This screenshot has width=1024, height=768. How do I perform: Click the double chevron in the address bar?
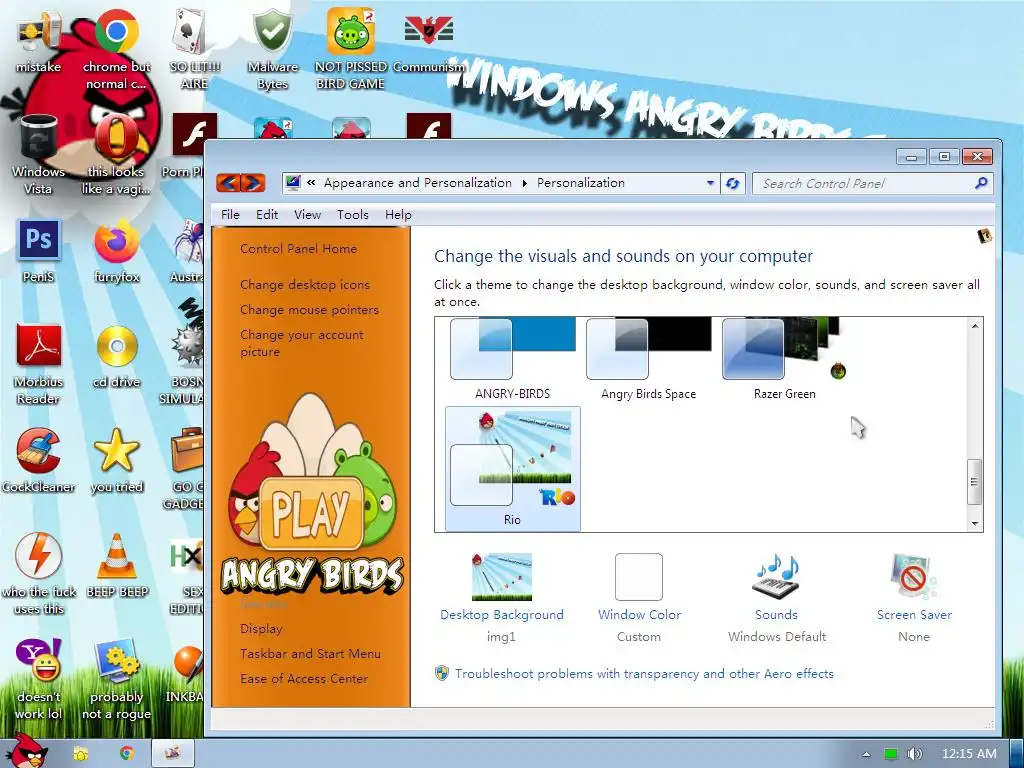(x=312, y=183)
